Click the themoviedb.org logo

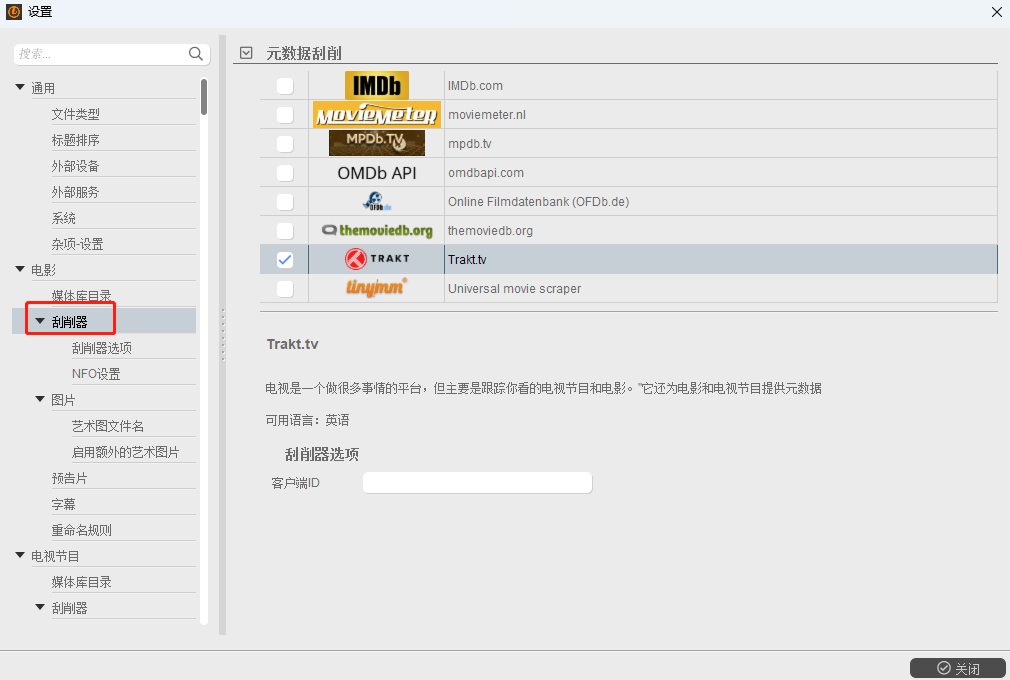pos(377,231)
